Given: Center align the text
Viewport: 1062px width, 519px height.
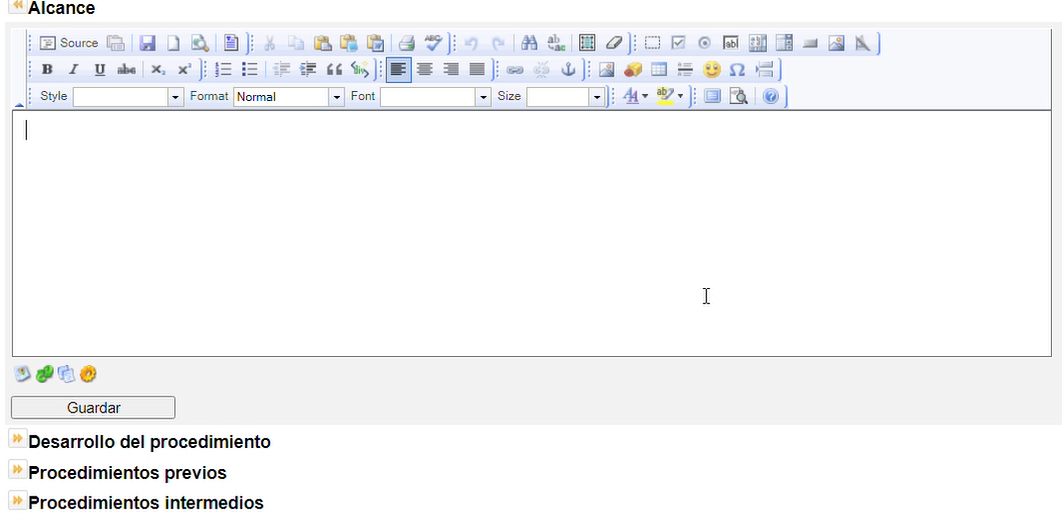Looking at the screenshot, I should (x=425, y=69).
